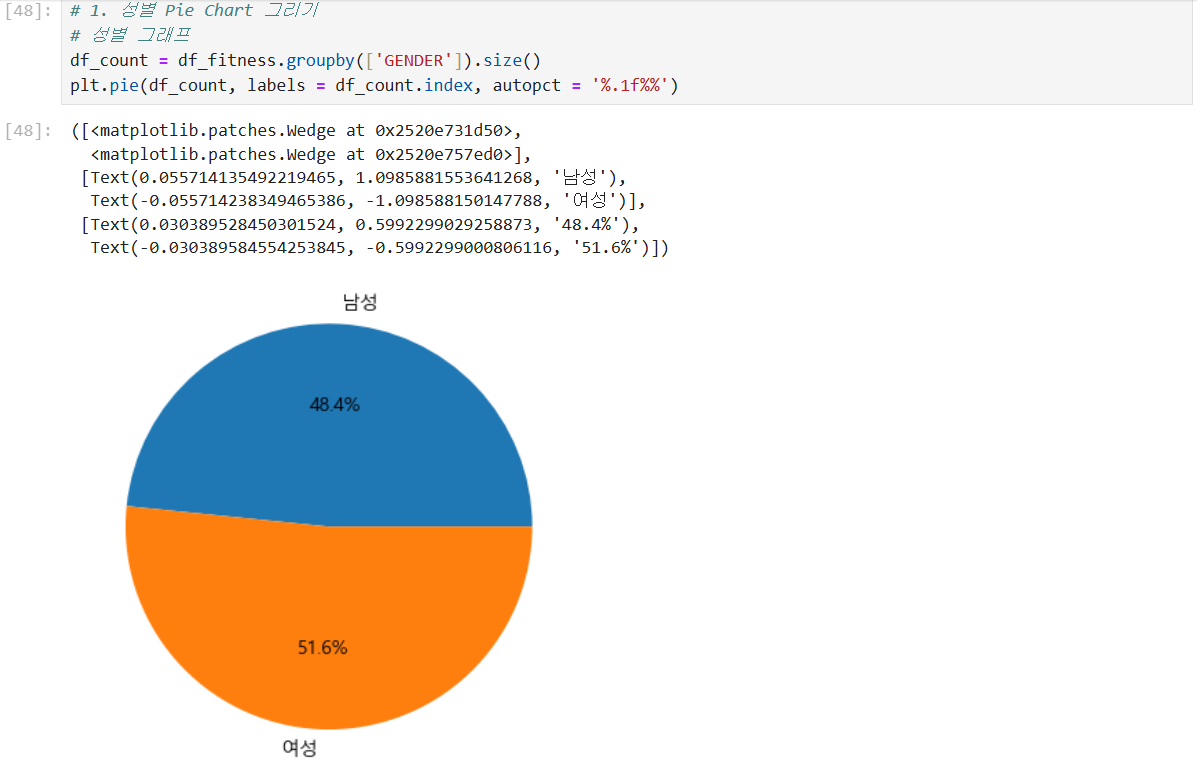Click the Text output line containing '48.4%'
This screenshot has width=1197, height=775.
coord(360,224)
